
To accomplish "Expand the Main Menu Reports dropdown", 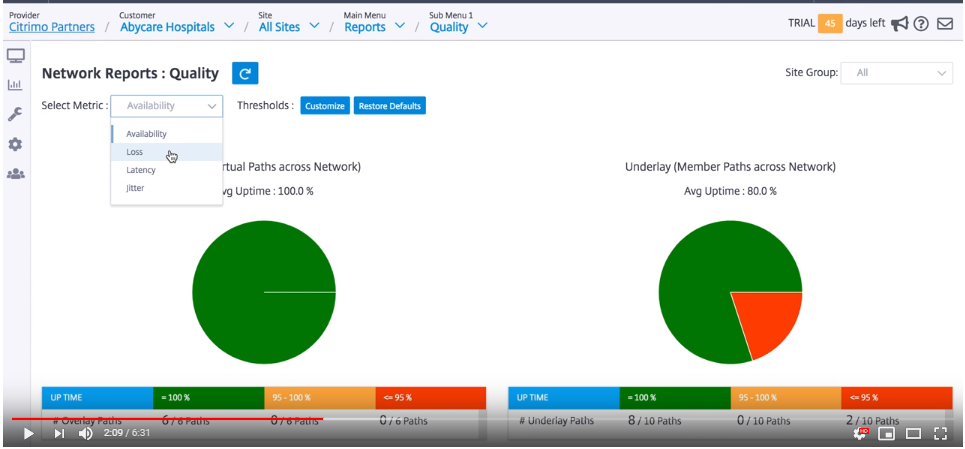I will [x=399, y=26].
